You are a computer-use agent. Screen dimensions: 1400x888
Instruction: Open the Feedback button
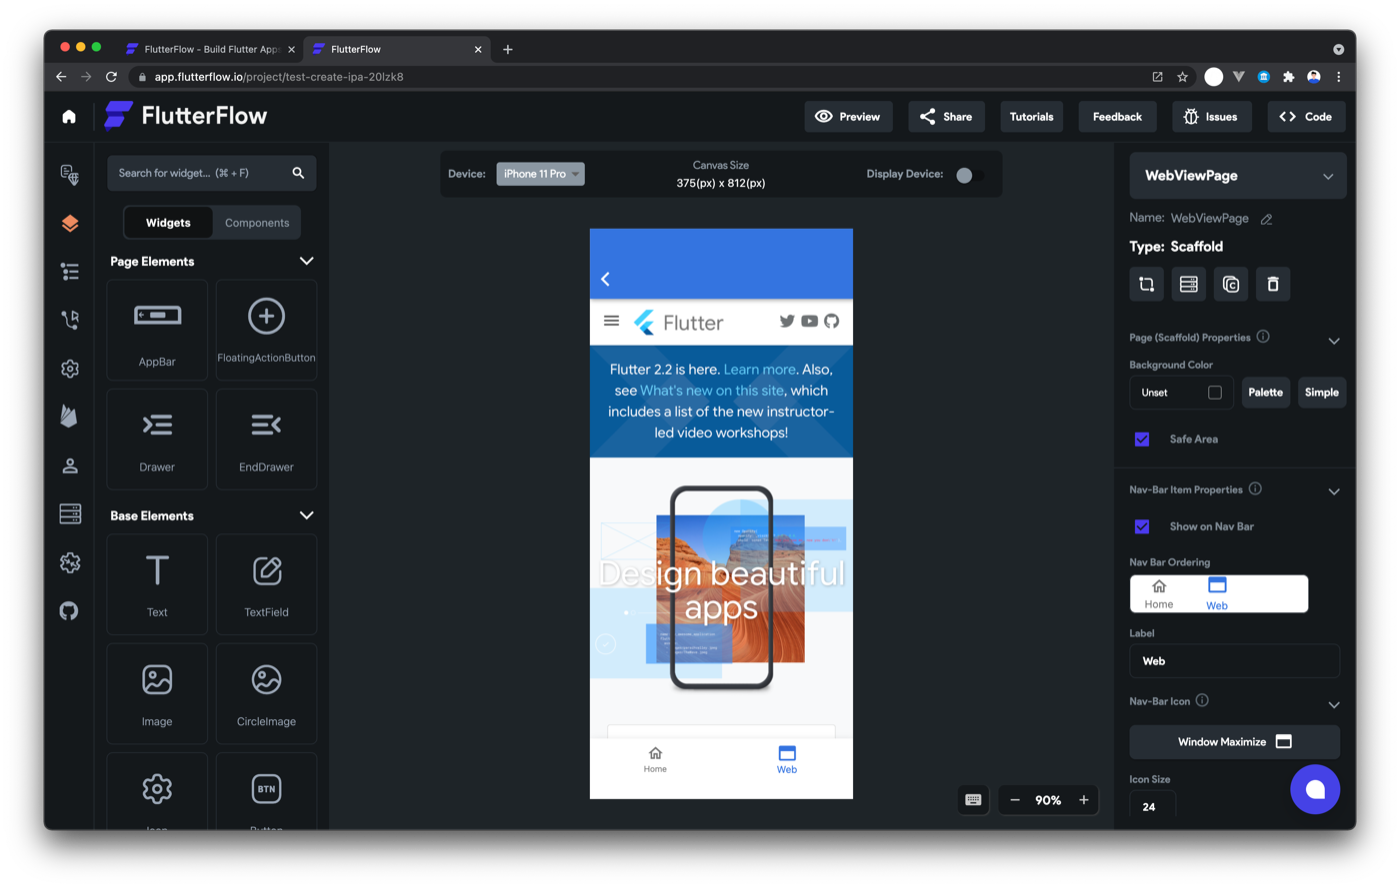(1117, 117)
